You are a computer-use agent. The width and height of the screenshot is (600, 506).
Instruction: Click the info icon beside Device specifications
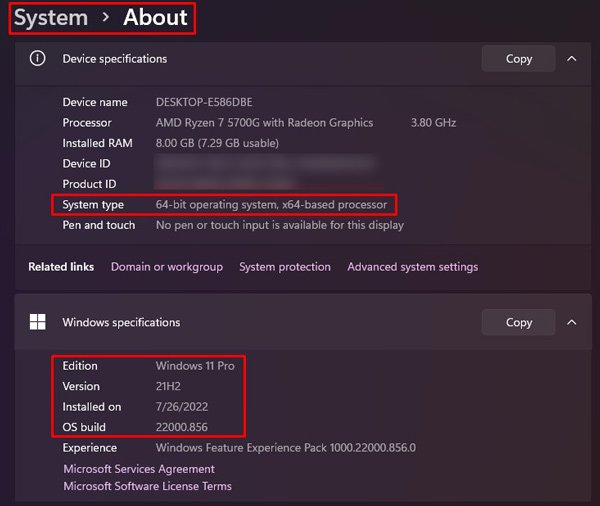[38, 59]
